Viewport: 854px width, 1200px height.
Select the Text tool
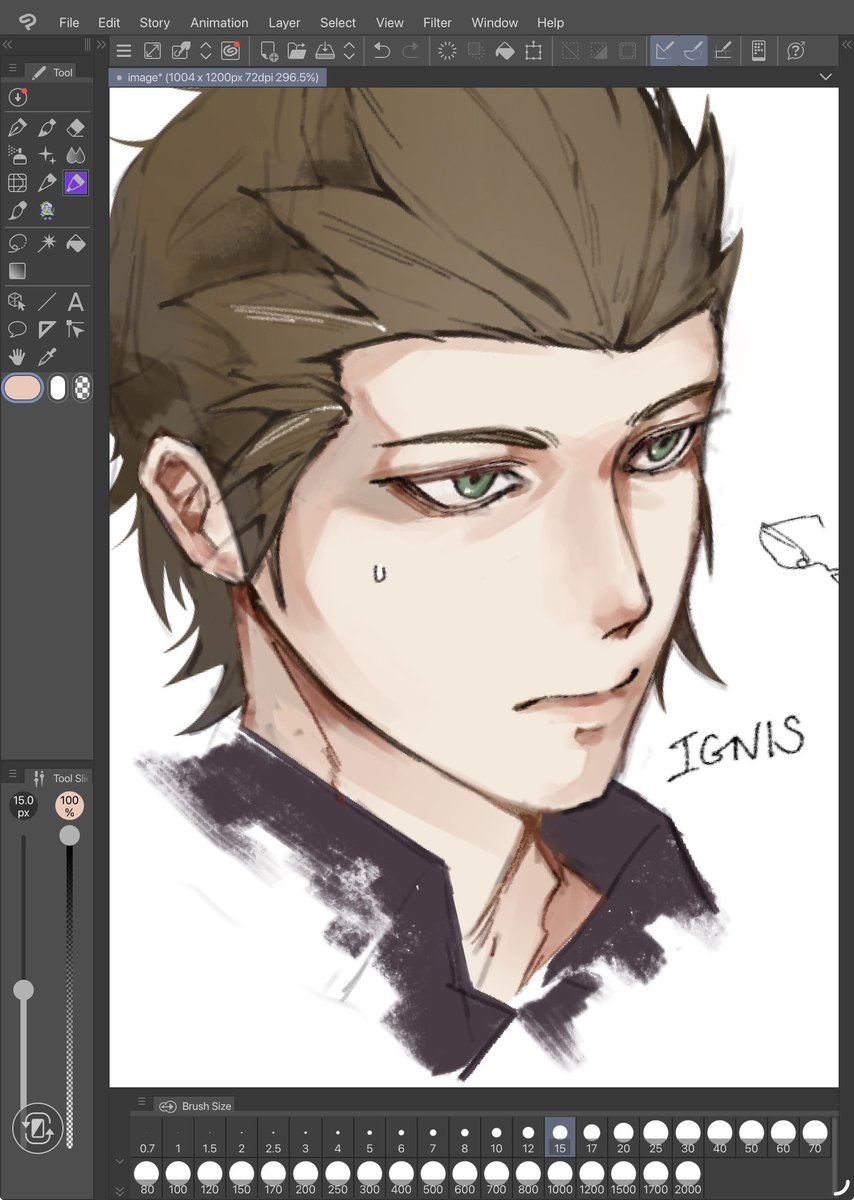click(76, 302)
